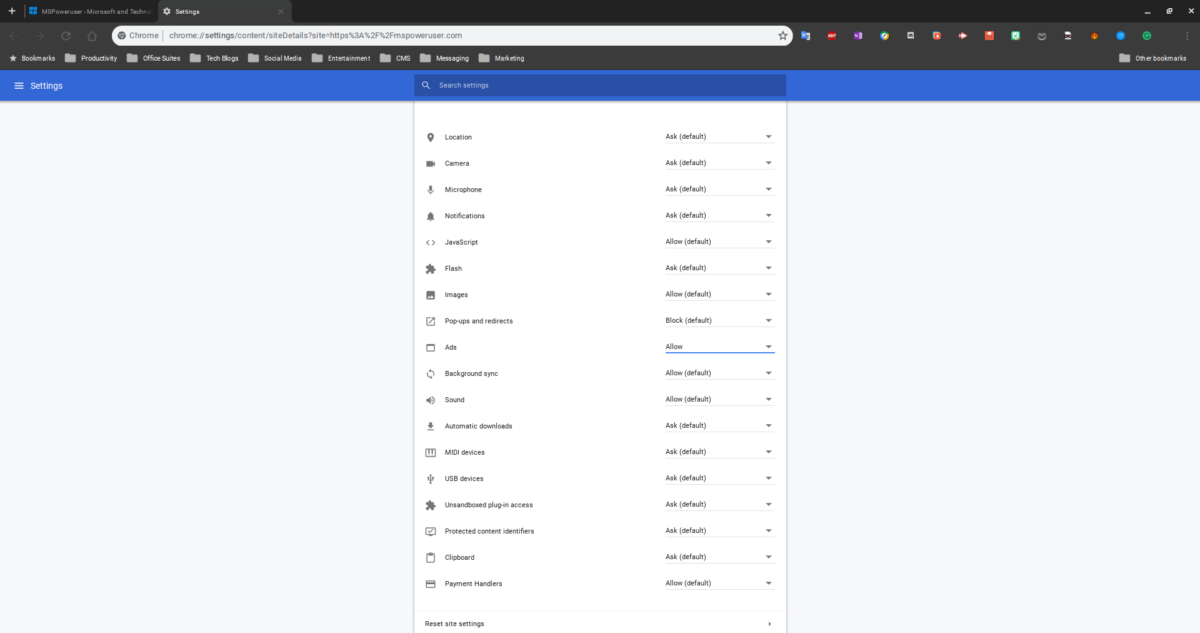Screen dimensions: 1200x633
Task: Open the Settings hamburger menu
Action: pos(18,85)
